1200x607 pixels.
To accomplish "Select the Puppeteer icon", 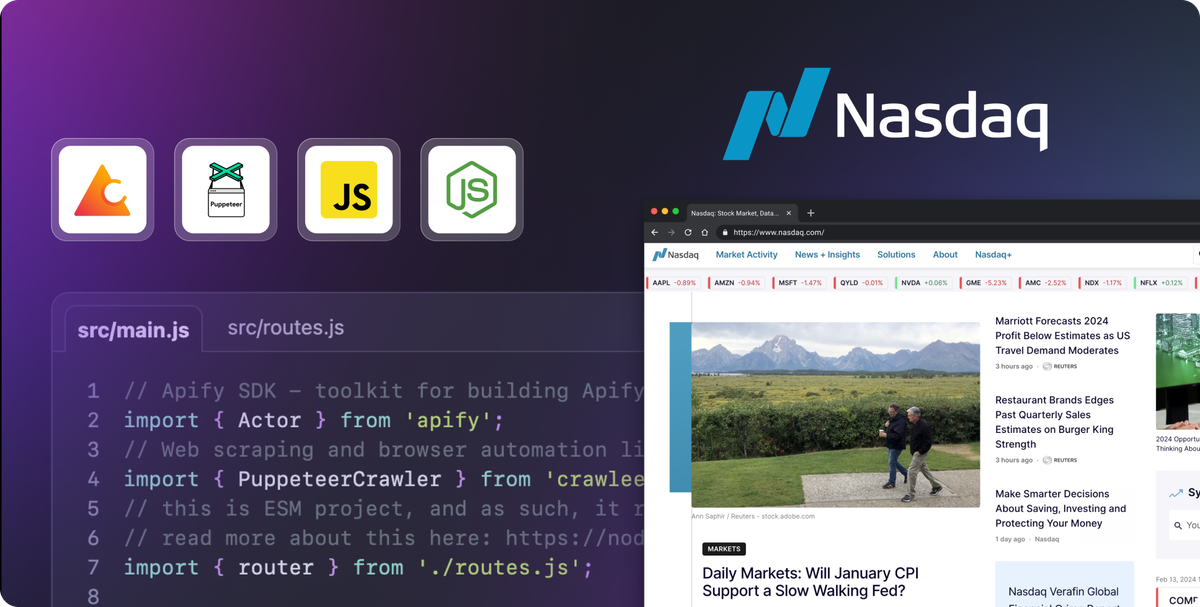I will pos(225,189).
